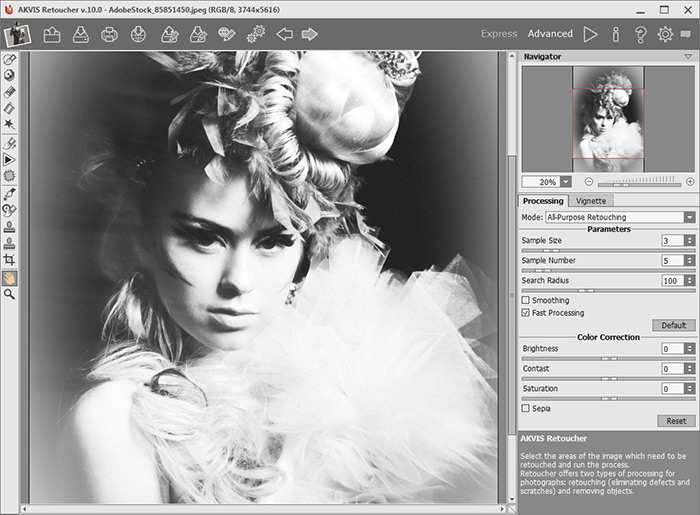
Task: Click the Contrast slider
Action: 608,378
